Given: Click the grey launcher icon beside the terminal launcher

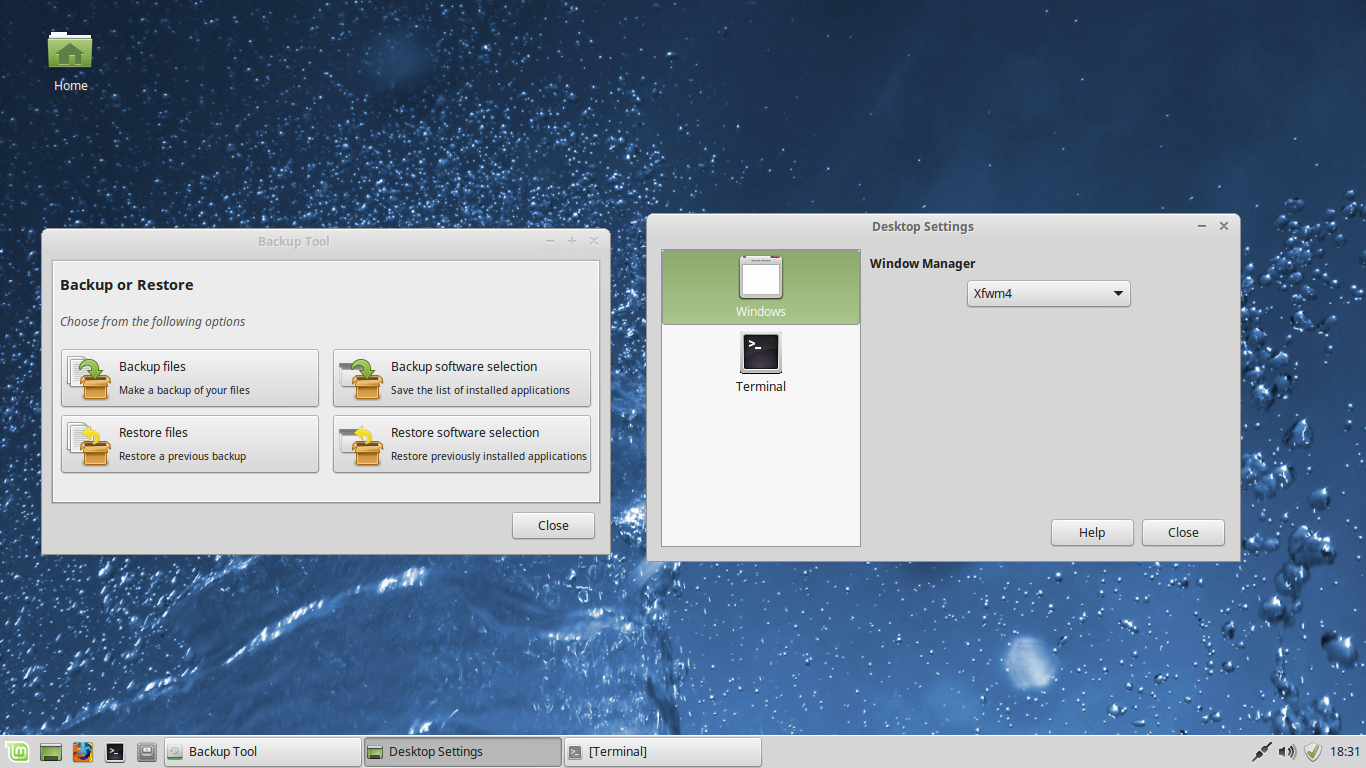Looking at the screenshot, I should (x=147, y=752).
